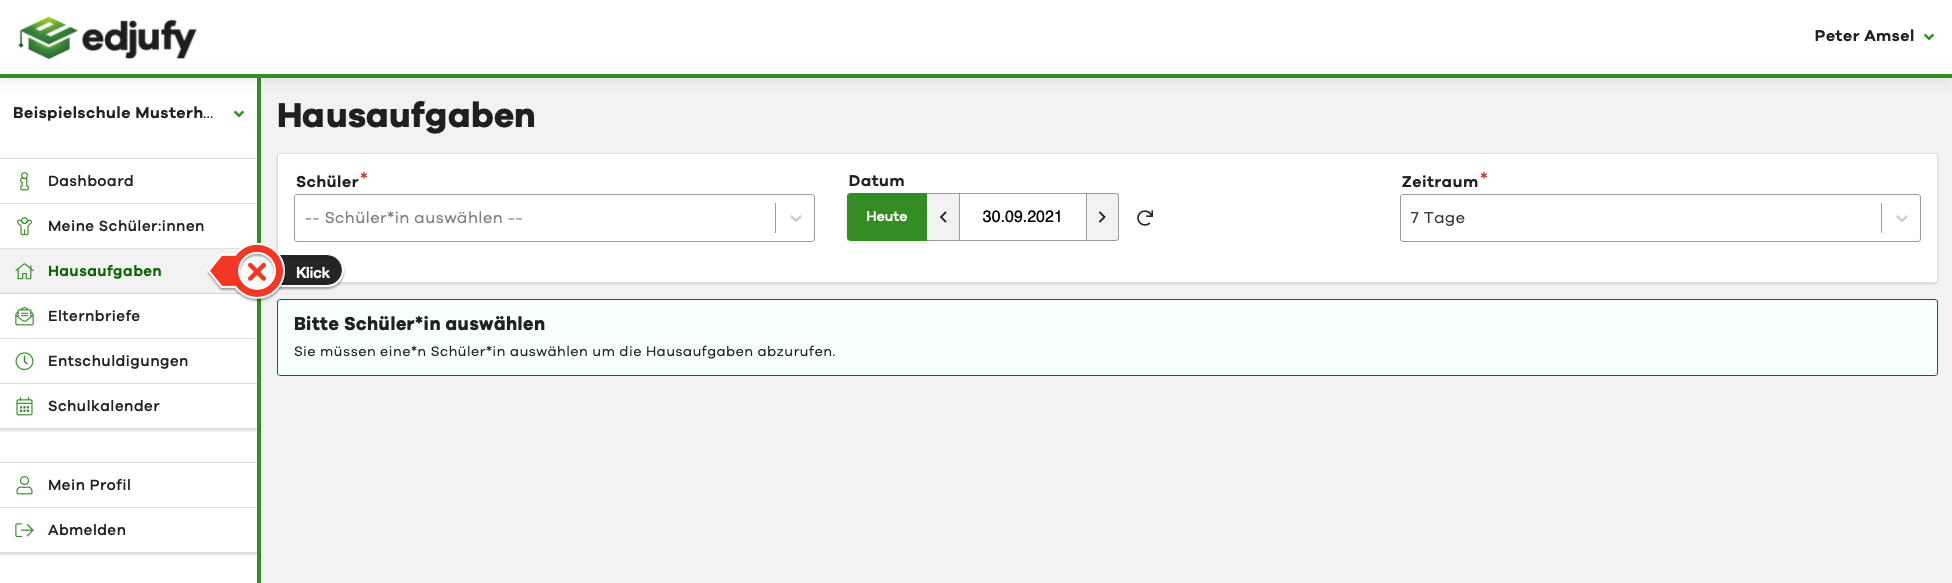Screen dimensions: 1952x583
Task: Click the Dashboard sidebar icon
Action: [25, 181]
